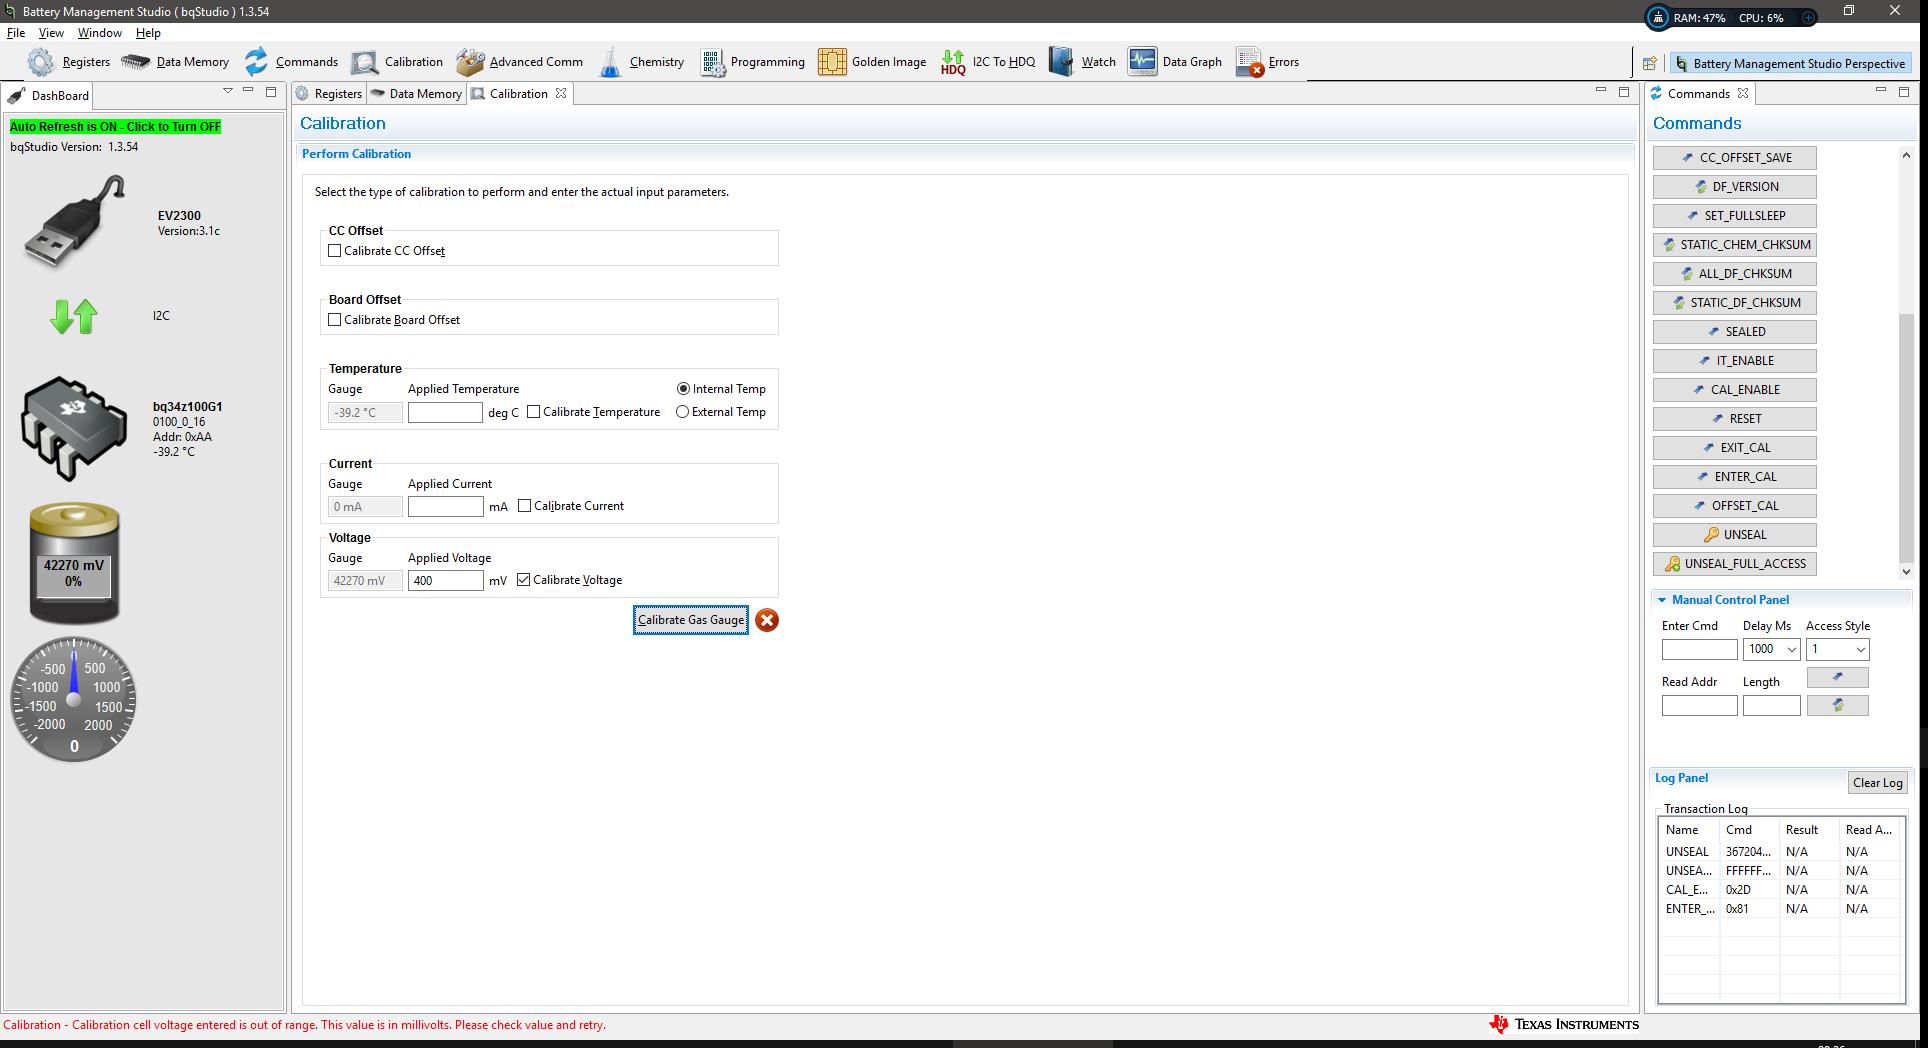Close the Calibration tab

coord(561,93)
